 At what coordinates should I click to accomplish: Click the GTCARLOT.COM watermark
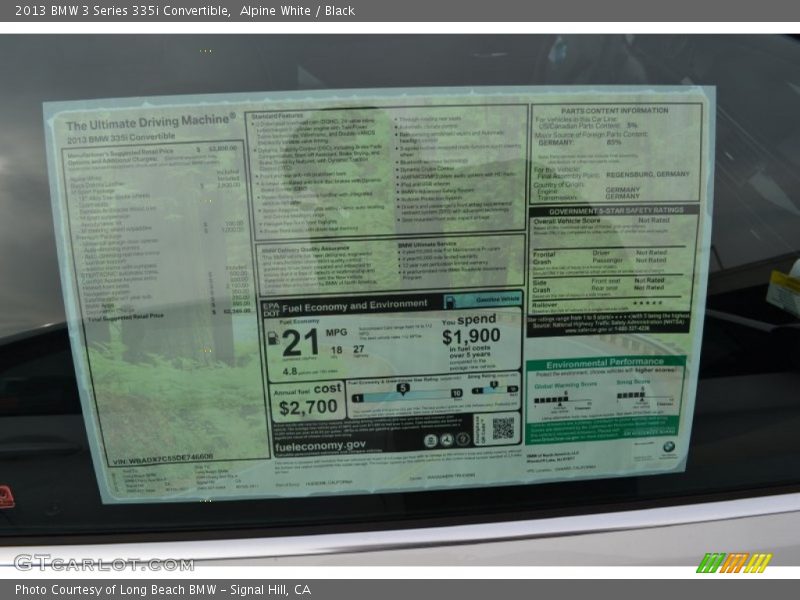pyautogui.click(x=103, y=562)
